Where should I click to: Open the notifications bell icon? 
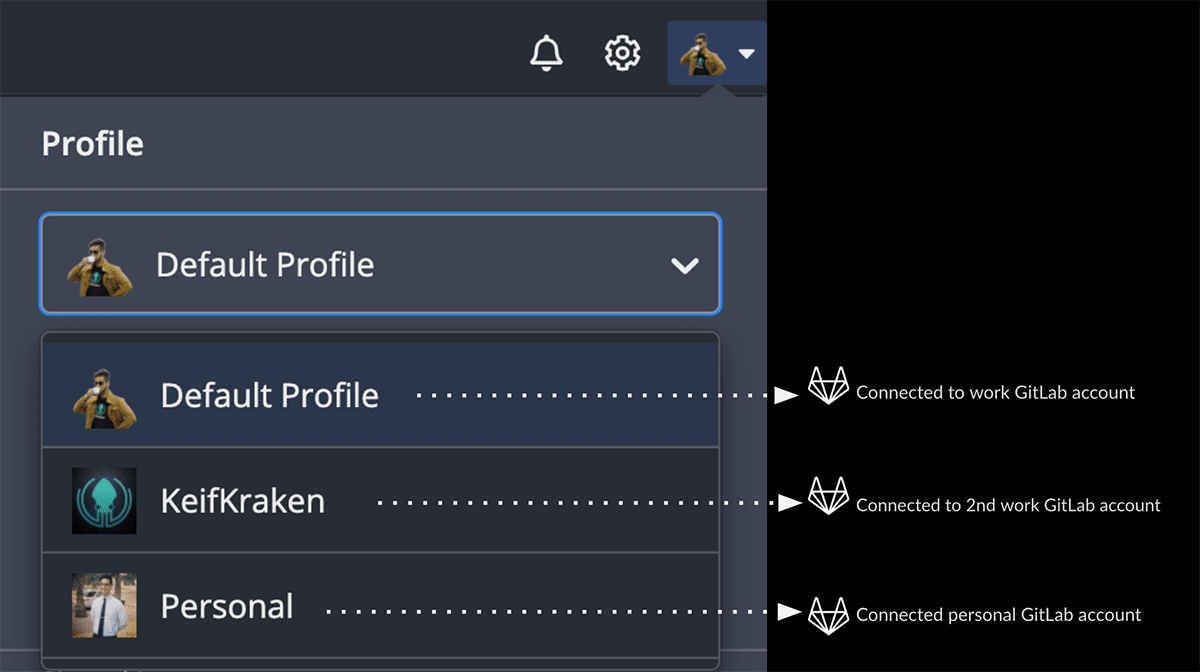click(x=546, y=53)
